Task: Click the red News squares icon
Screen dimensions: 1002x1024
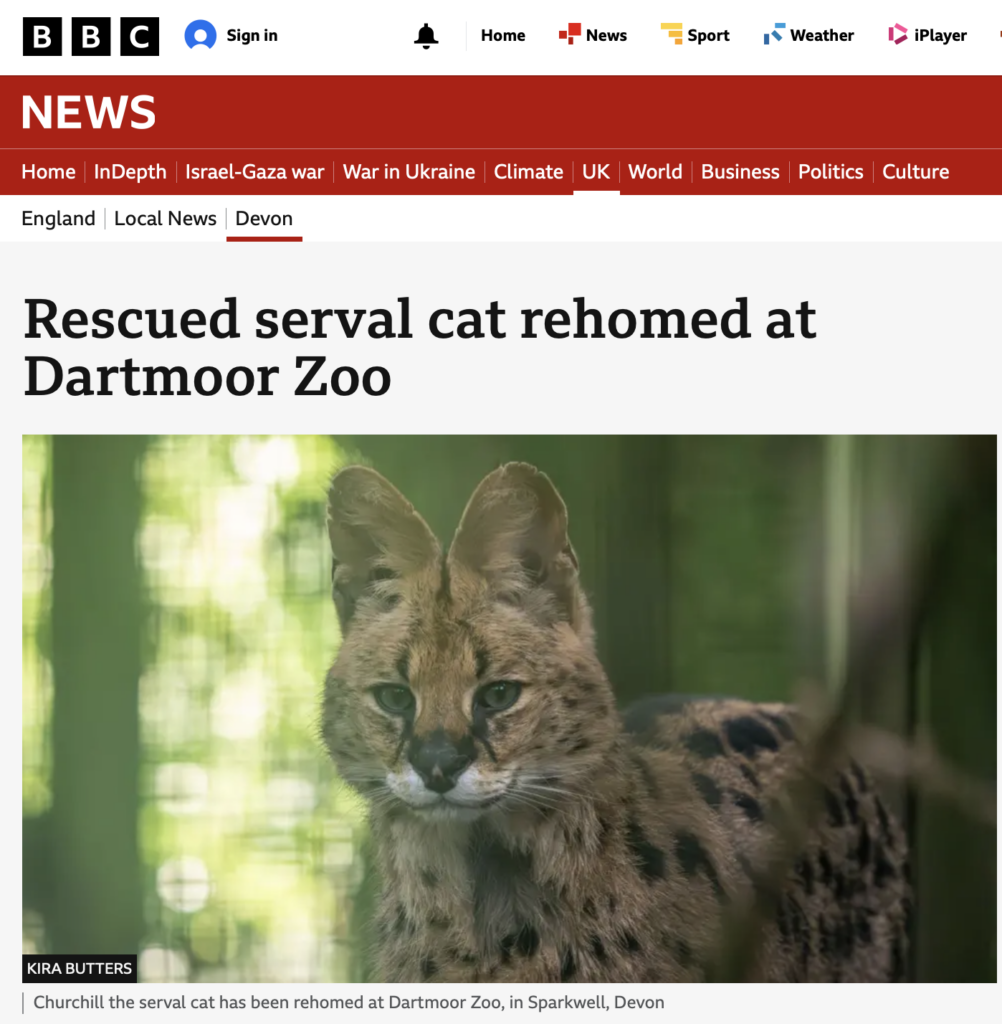Action: [x=570, y=34]
